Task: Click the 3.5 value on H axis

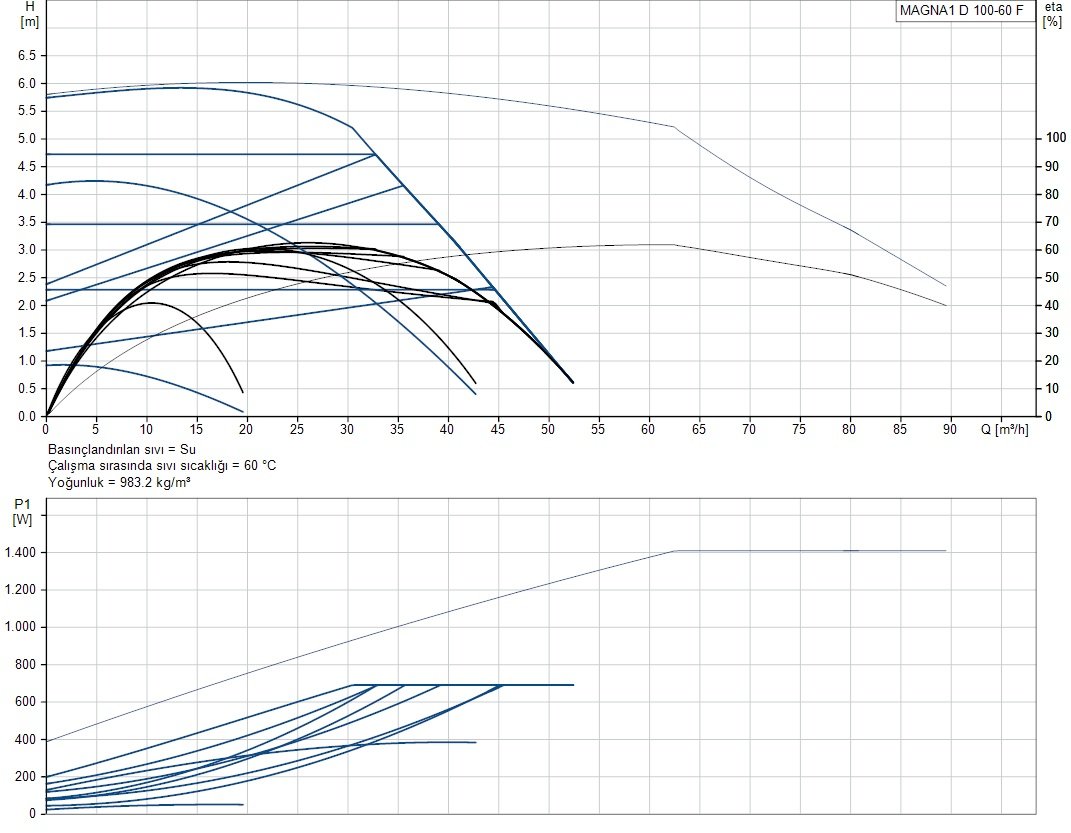Action: [27, 222]
